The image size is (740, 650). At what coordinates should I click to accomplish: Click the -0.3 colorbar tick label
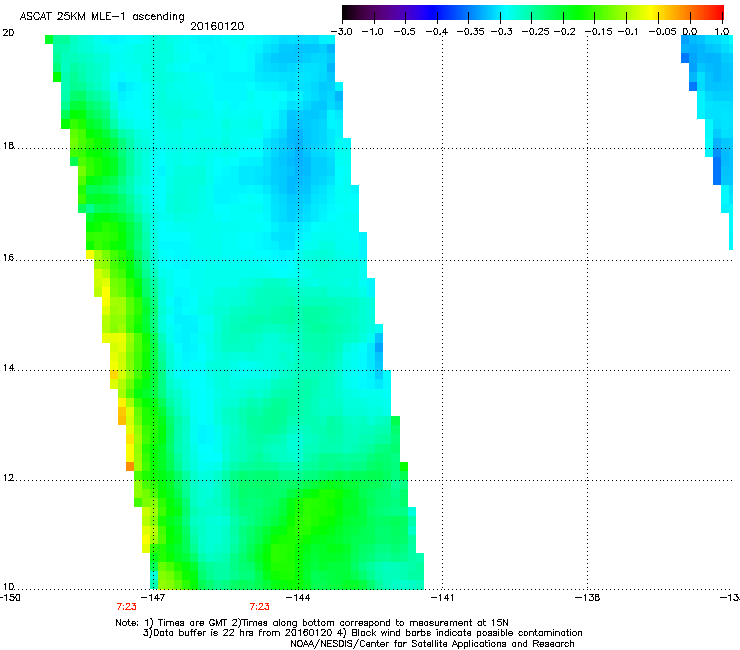[501, 32]
